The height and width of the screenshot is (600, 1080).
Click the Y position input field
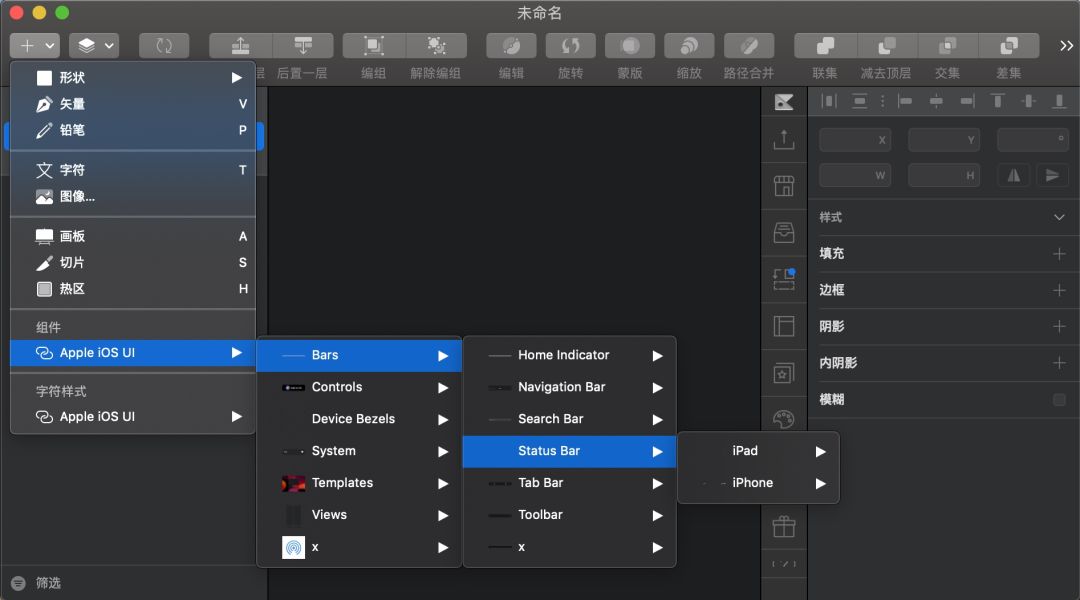[944, 140]
